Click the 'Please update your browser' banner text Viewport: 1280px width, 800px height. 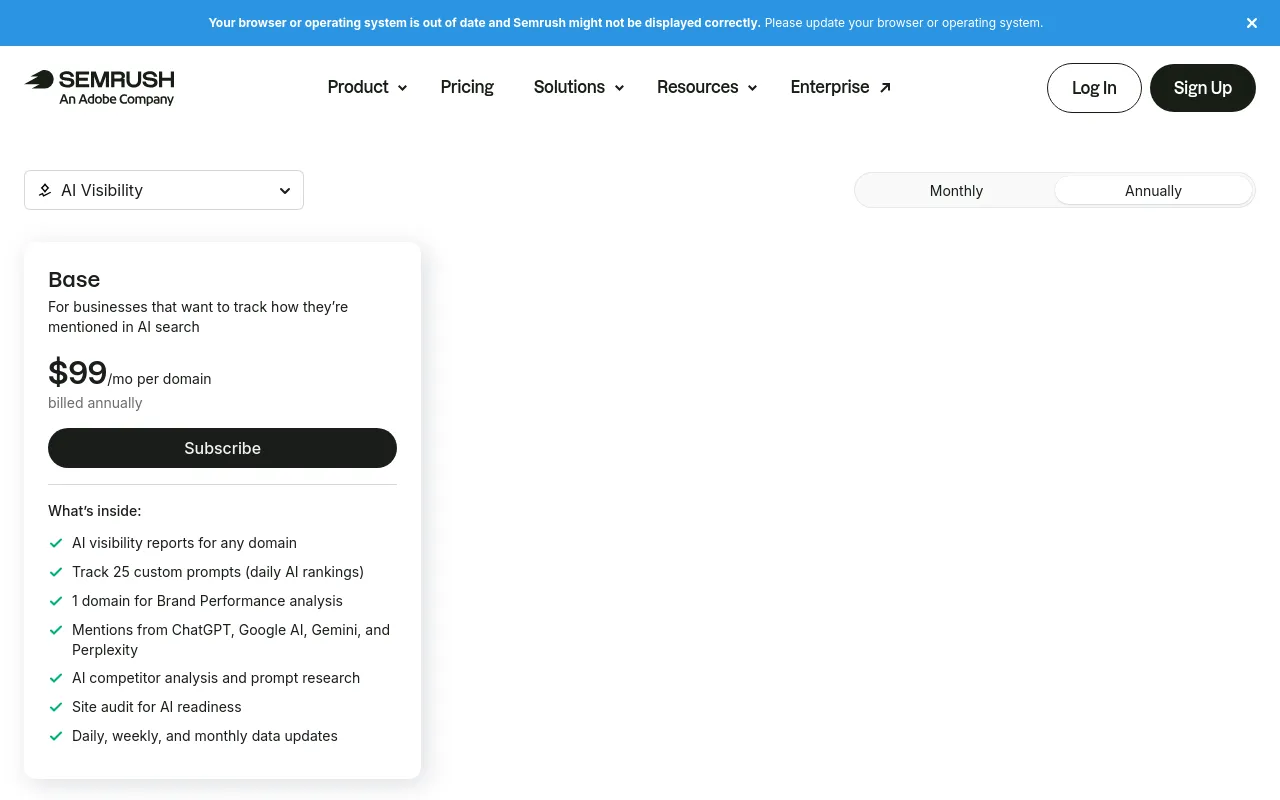click(903, 23)
